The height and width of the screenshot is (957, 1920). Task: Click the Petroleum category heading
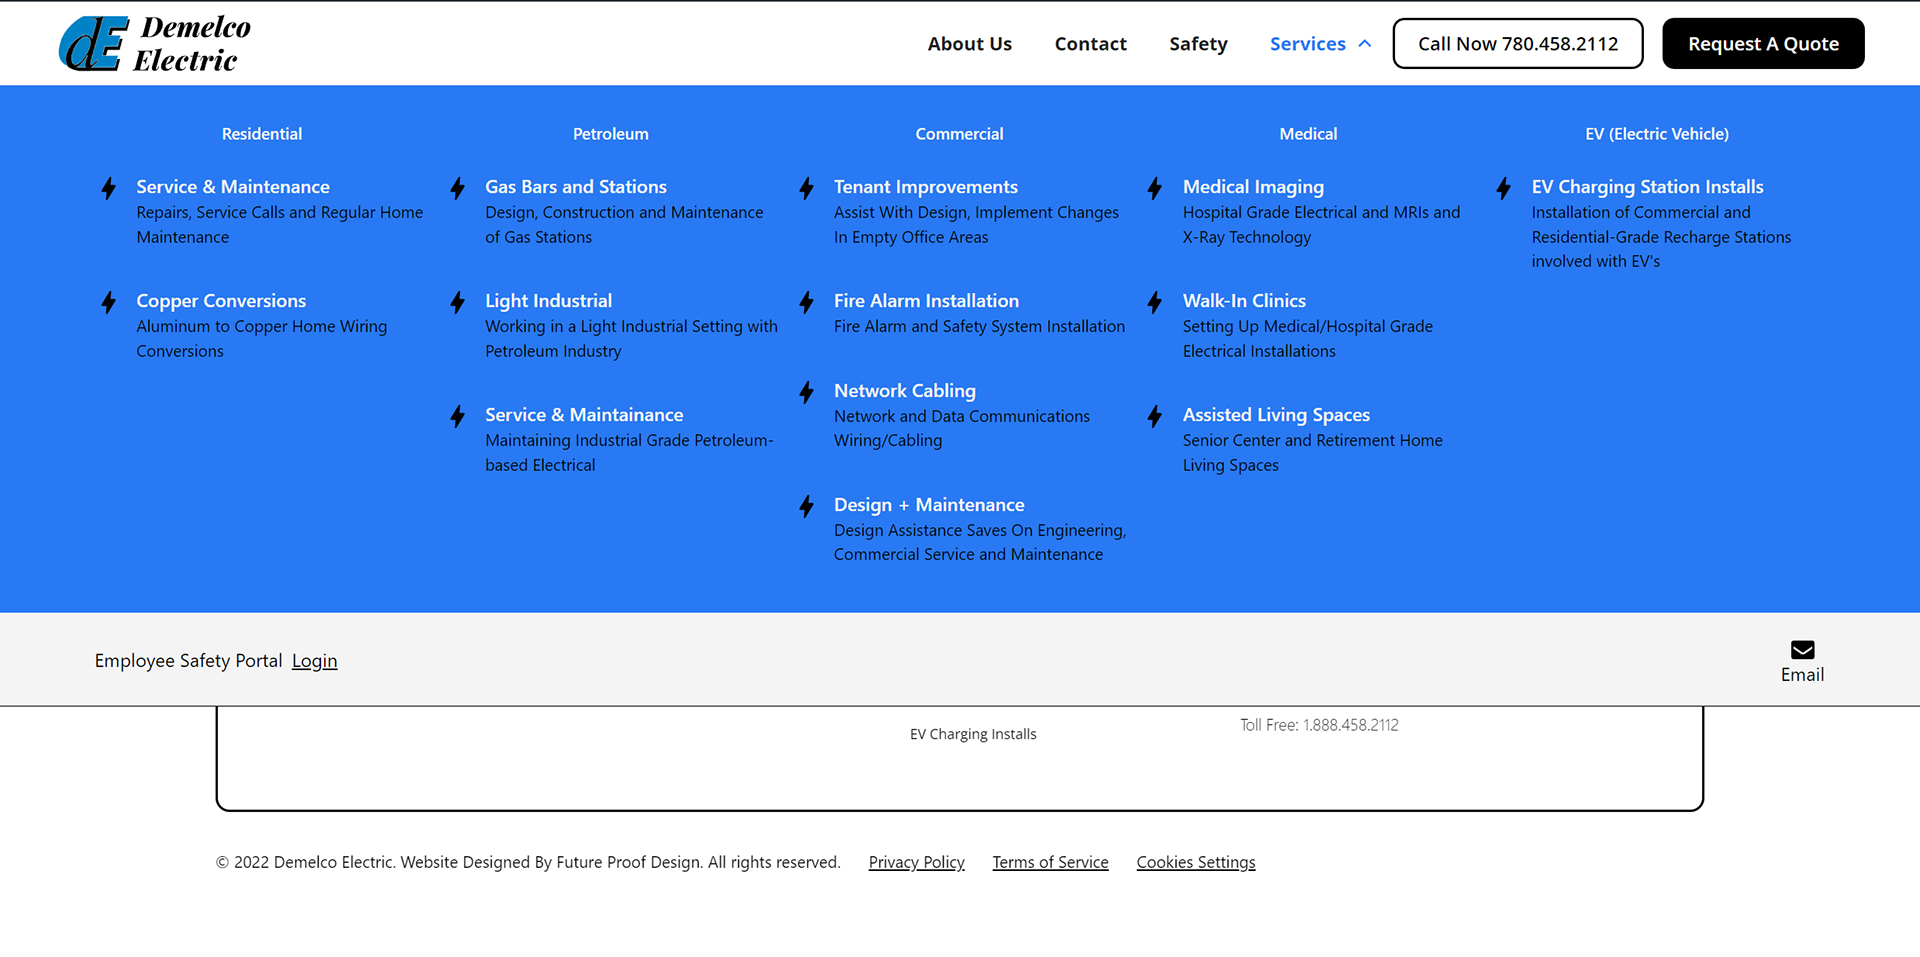[x=611, y=134]
